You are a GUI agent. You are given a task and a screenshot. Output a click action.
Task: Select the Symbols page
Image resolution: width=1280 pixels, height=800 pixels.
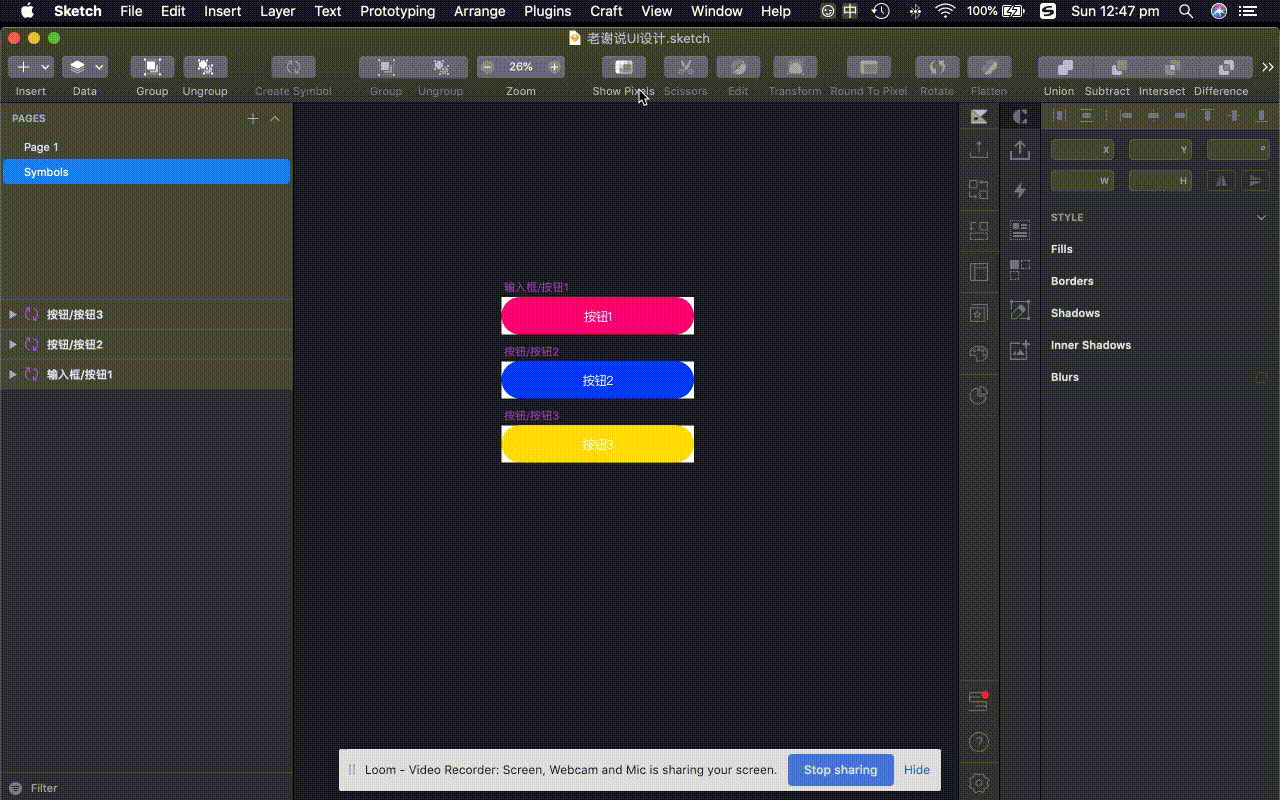pos(146,172)
